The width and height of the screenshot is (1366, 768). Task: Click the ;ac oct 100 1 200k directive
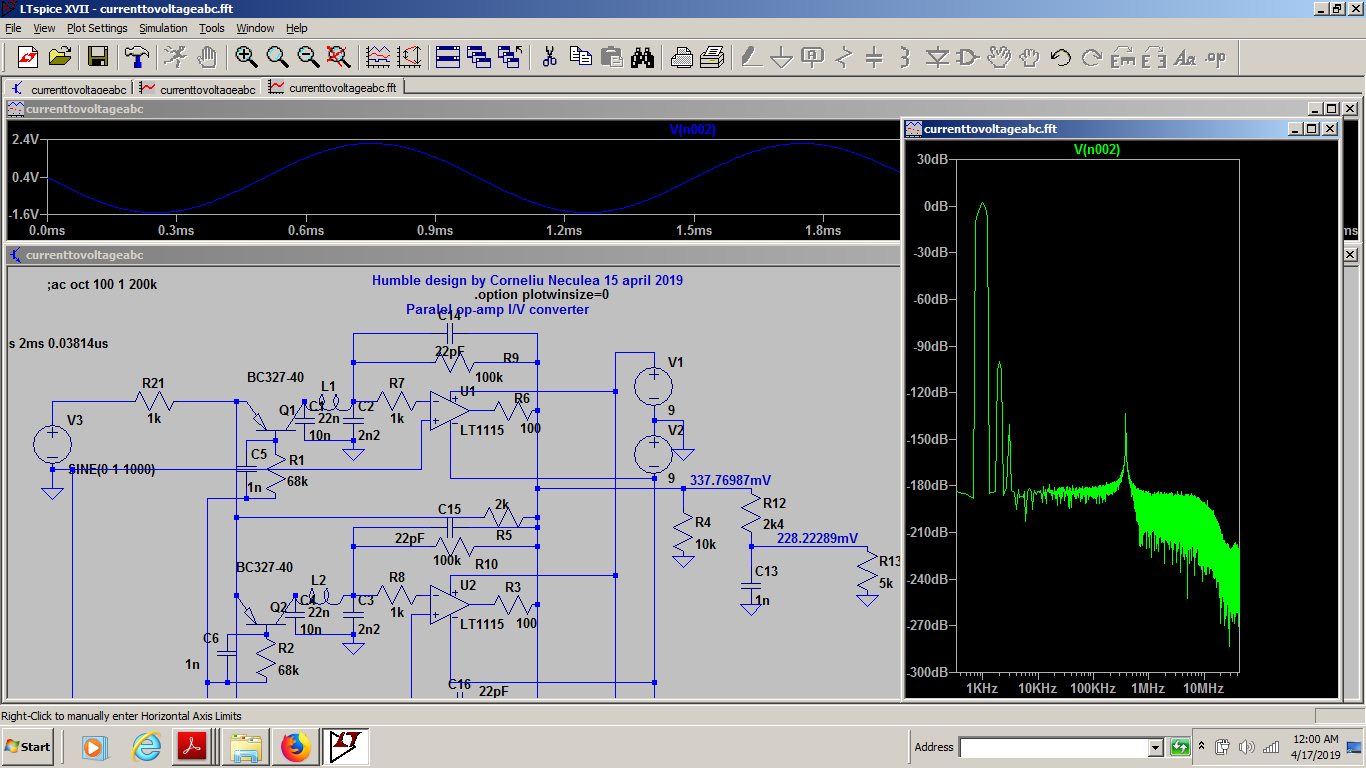(x=102, y=285)
